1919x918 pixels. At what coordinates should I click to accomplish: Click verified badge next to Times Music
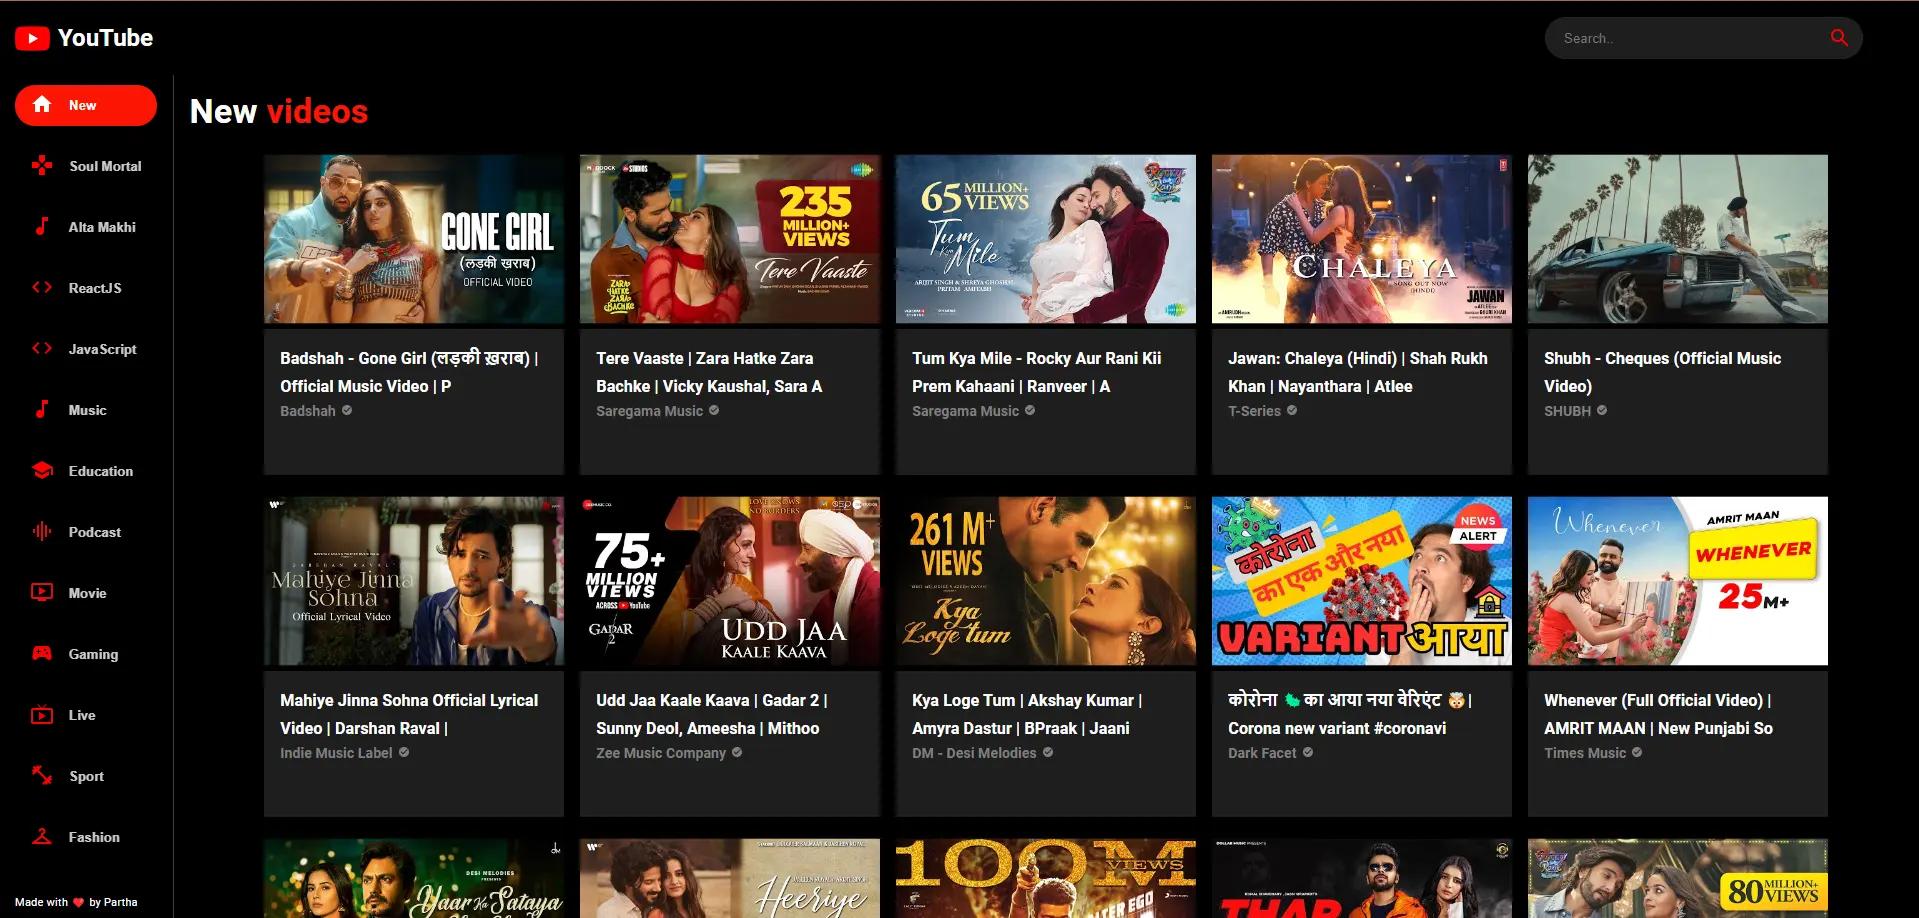(1637, 752)
